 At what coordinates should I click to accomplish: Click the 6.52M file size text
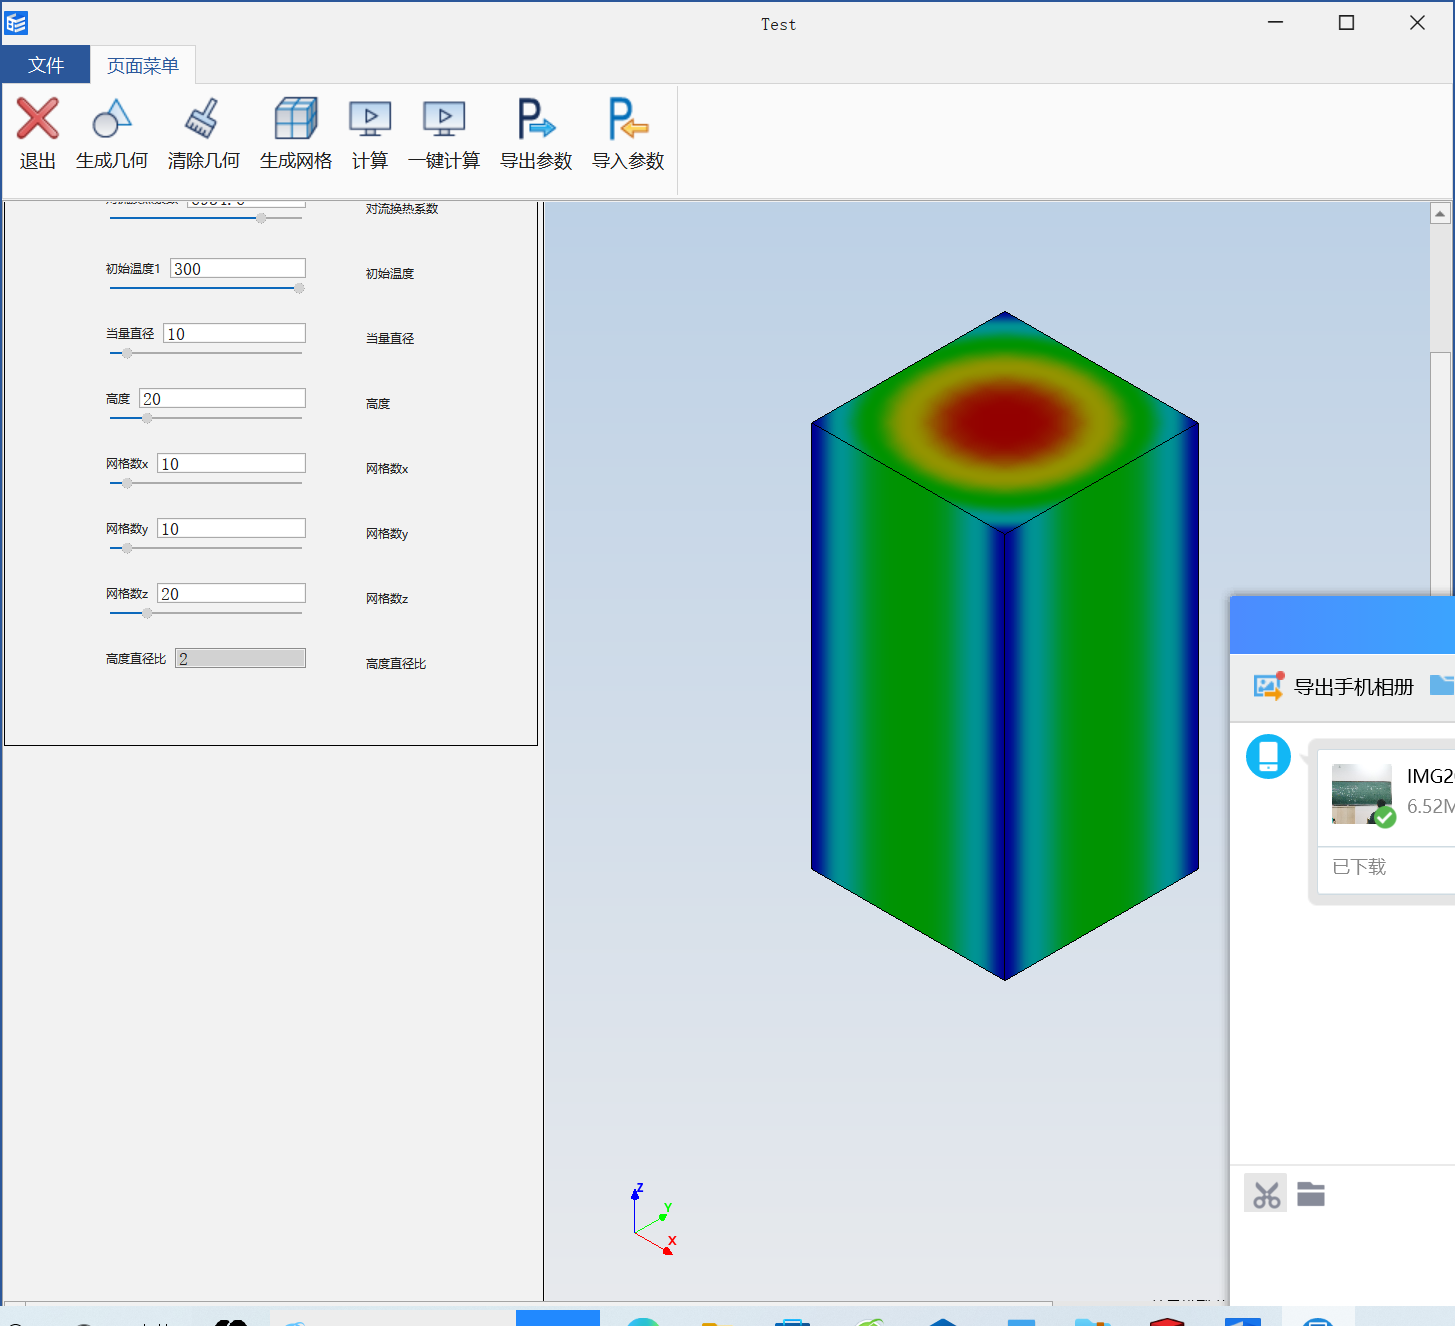1430,806
